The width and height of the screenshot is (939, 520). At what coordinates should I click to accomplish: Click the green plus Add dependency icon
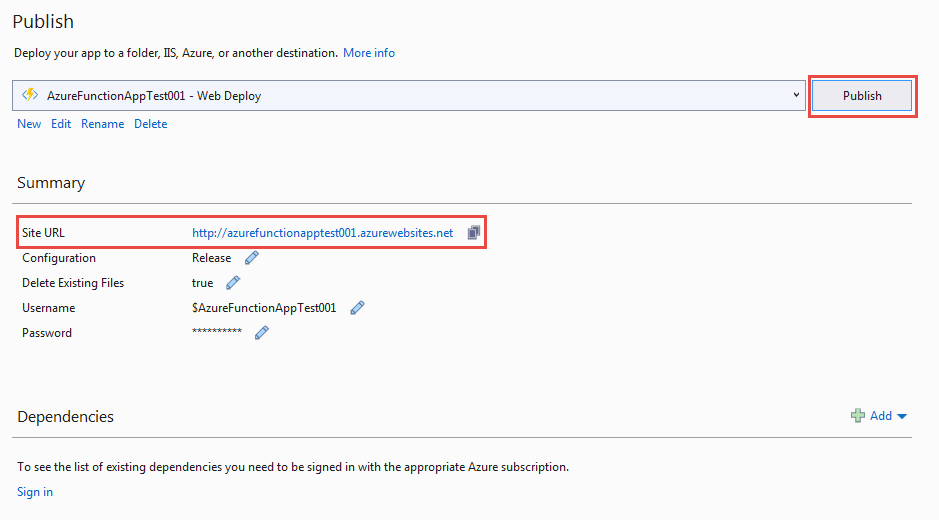pos(858,416)
